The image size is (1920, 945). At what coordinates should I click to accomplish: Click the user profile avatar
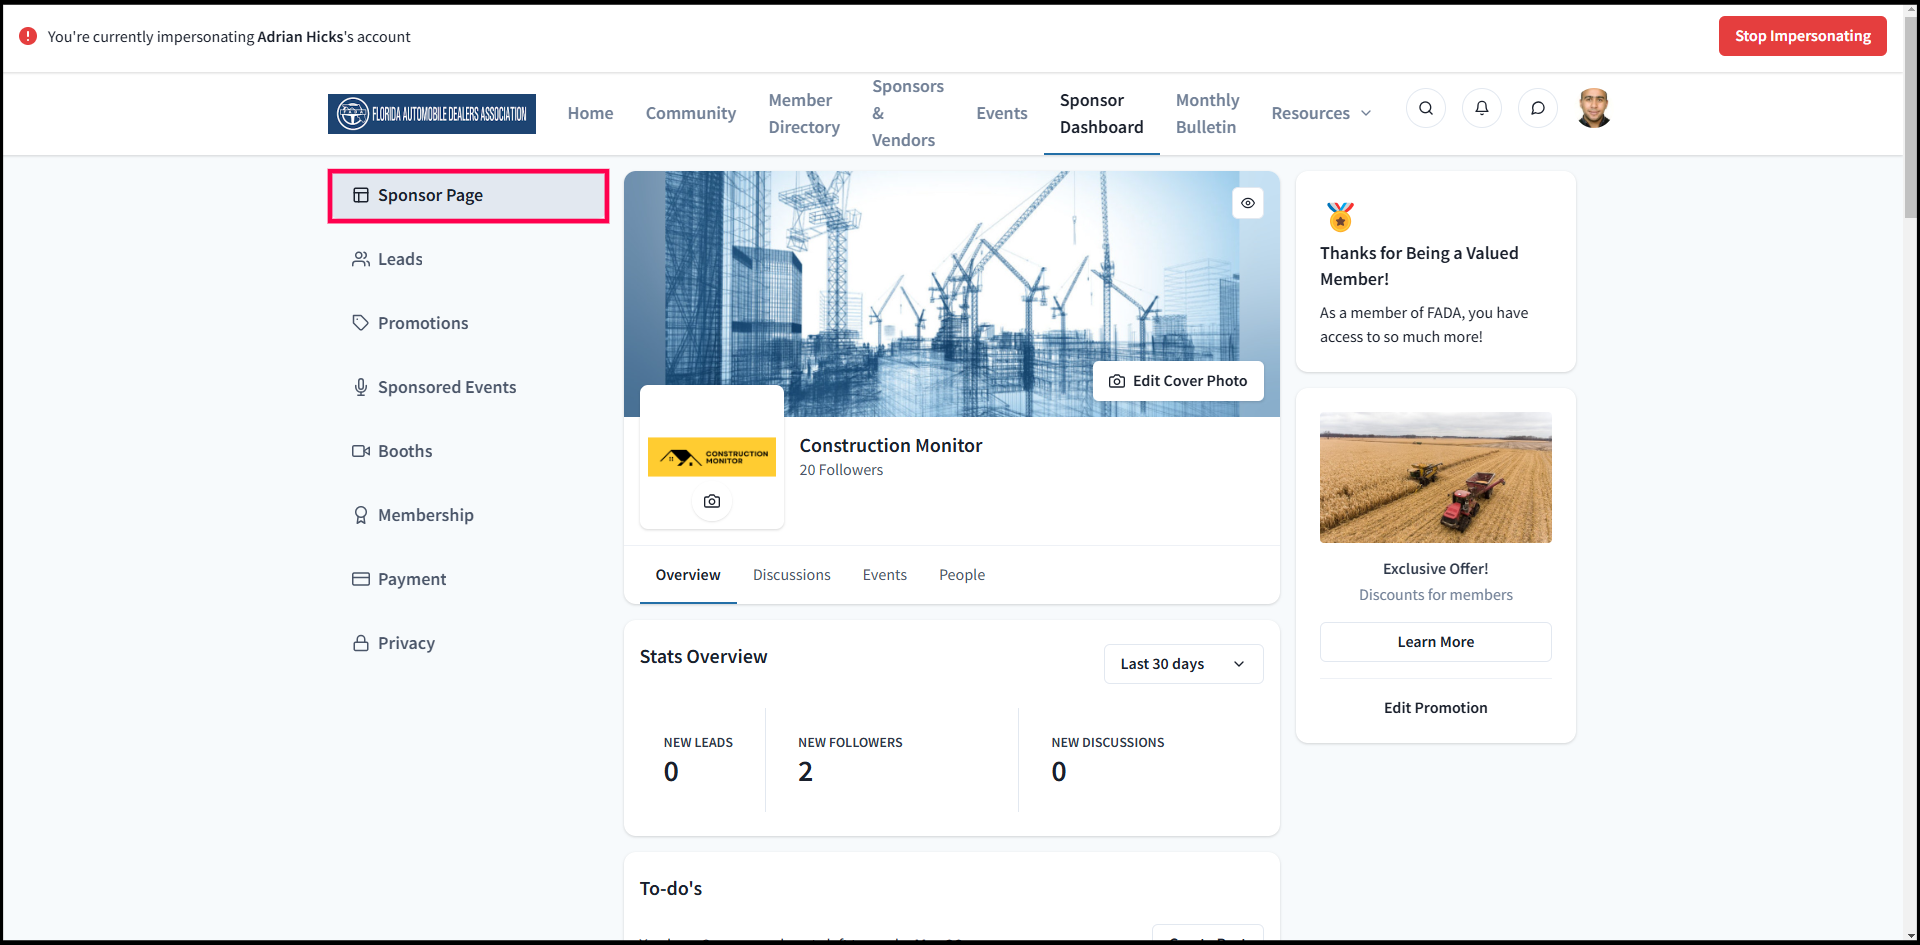pyautogui.click(x=1594, y=108)
